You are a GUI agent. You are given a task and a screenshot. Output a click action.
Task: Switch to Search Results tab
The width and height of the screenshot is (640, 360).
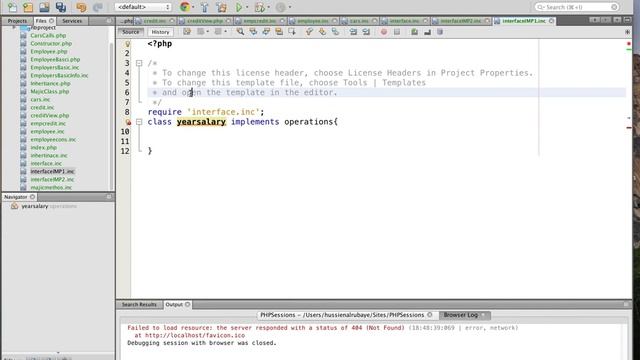coord(139,304)
